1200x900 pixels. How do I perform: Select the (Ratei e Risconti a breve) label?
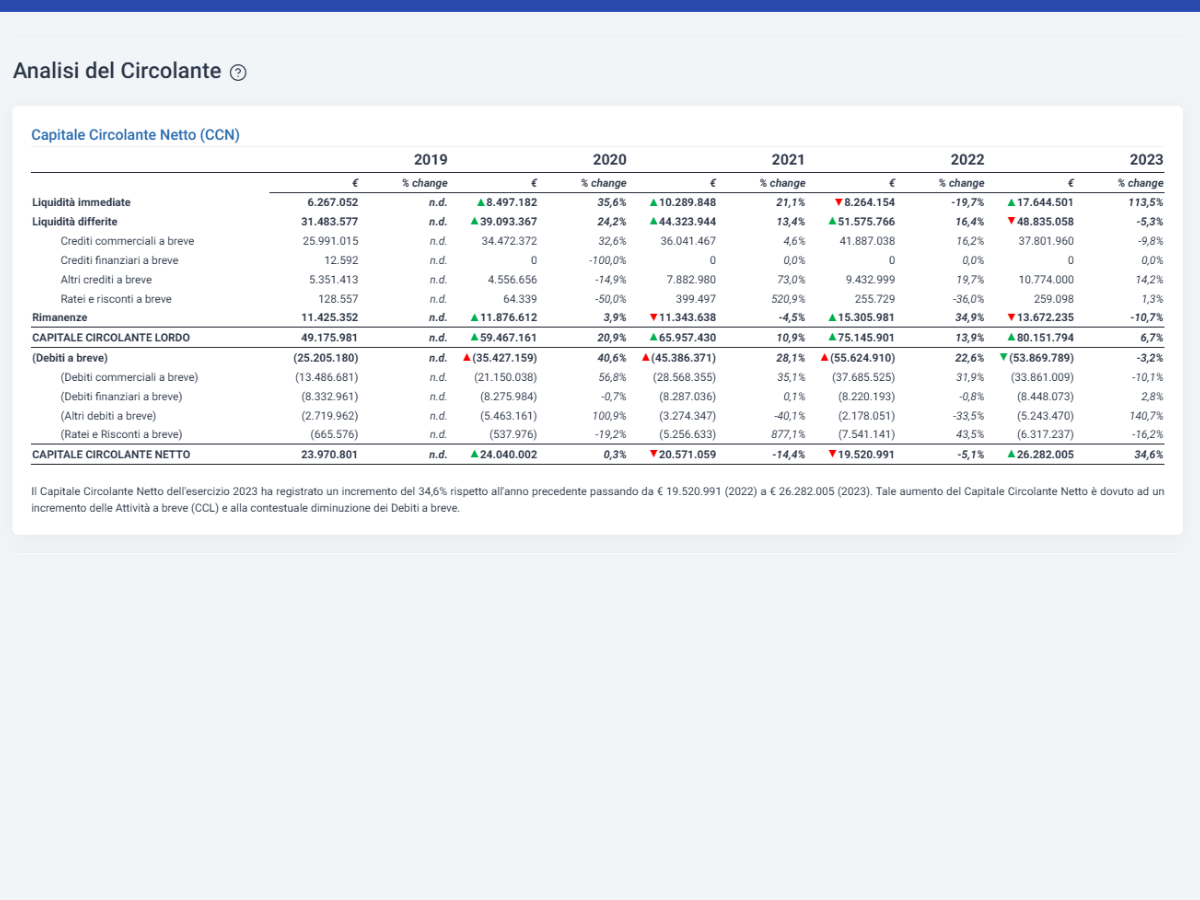(121, 434)
